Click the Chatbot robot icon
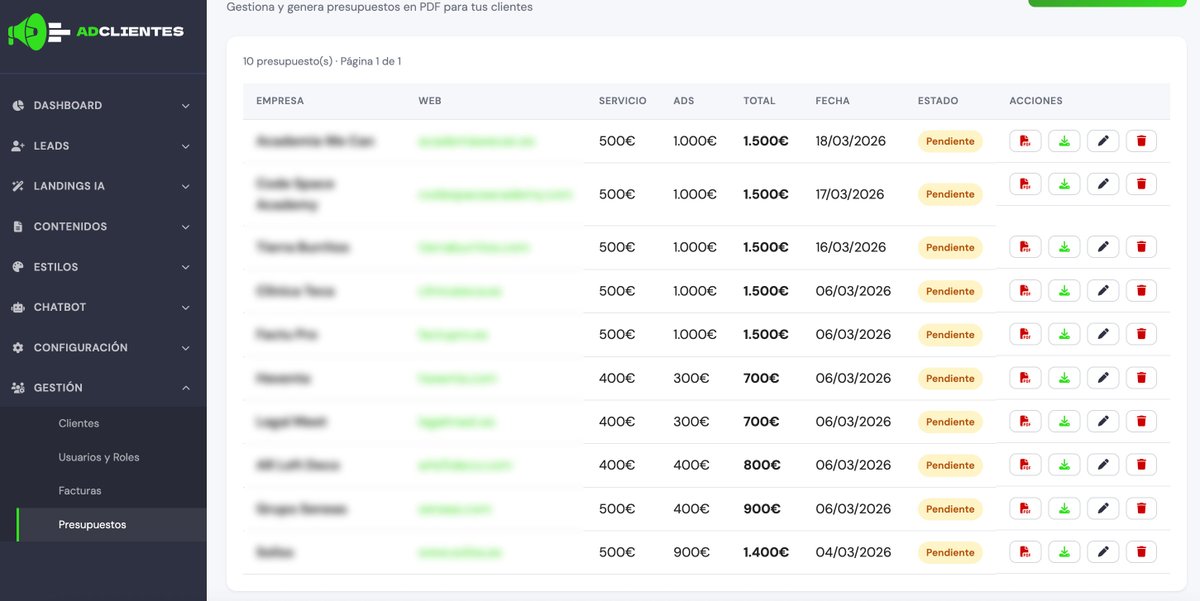Screen dimensions: 1200x601 (x=18, y=307)
